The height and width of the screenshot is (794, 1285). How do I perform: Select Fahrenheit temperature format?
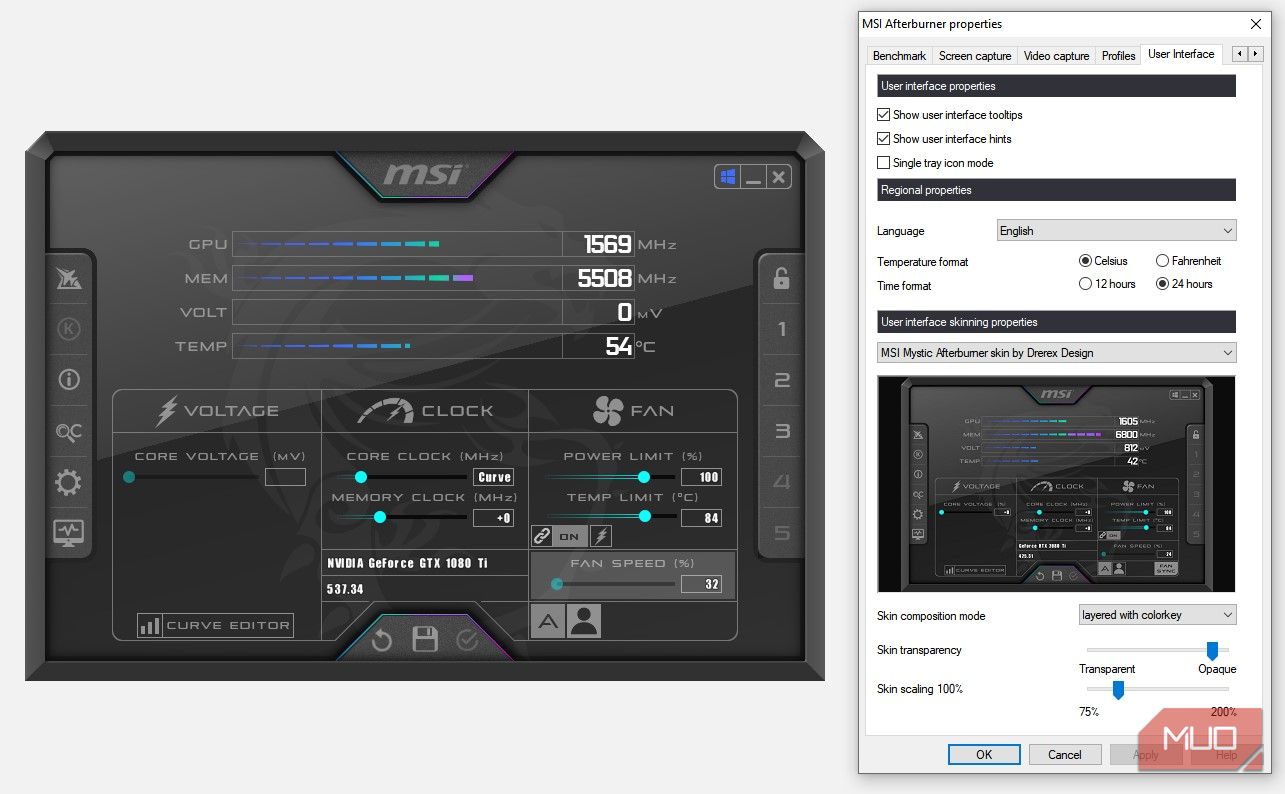pyautogui.click(x=1162, y=260)
